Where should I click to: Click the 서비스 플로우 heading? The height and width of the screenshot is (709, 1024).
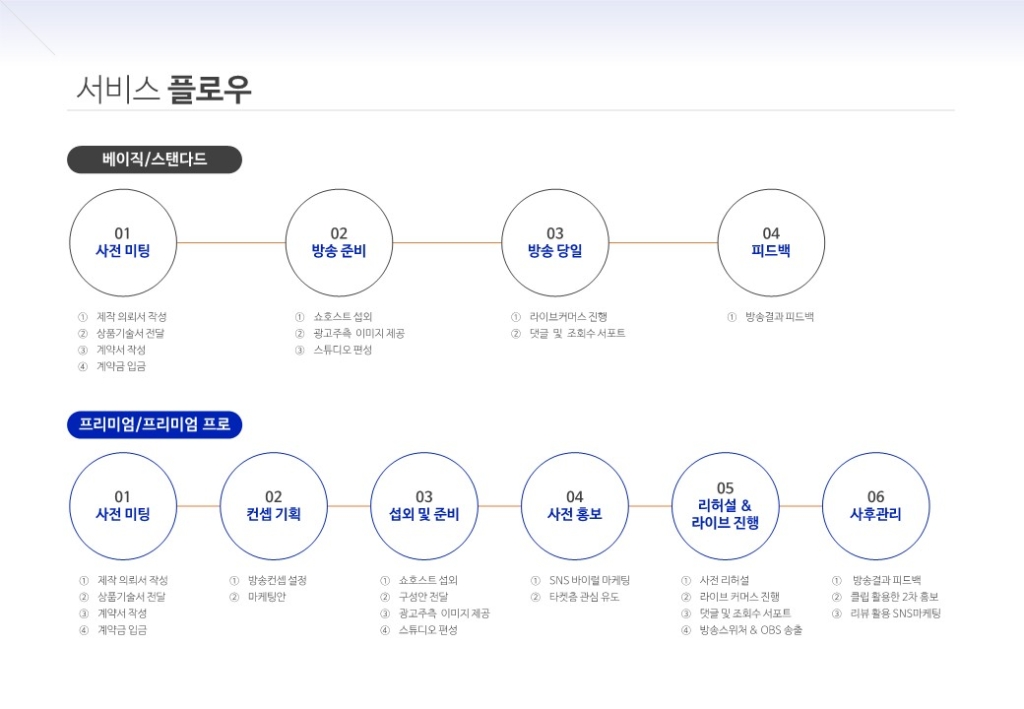pyautogui.click(x=164, y=89)
